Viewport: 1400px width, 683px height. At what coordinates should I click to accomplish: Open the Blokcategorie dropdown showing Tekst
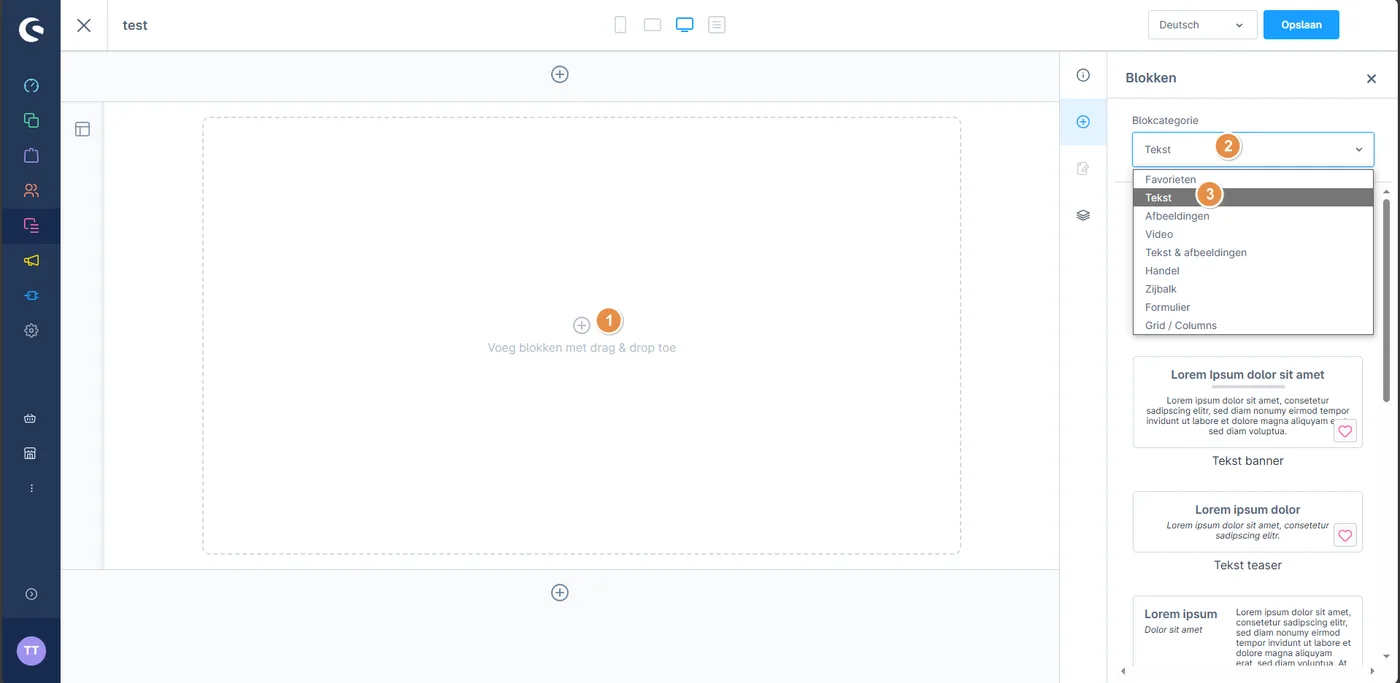point(1253,149)
